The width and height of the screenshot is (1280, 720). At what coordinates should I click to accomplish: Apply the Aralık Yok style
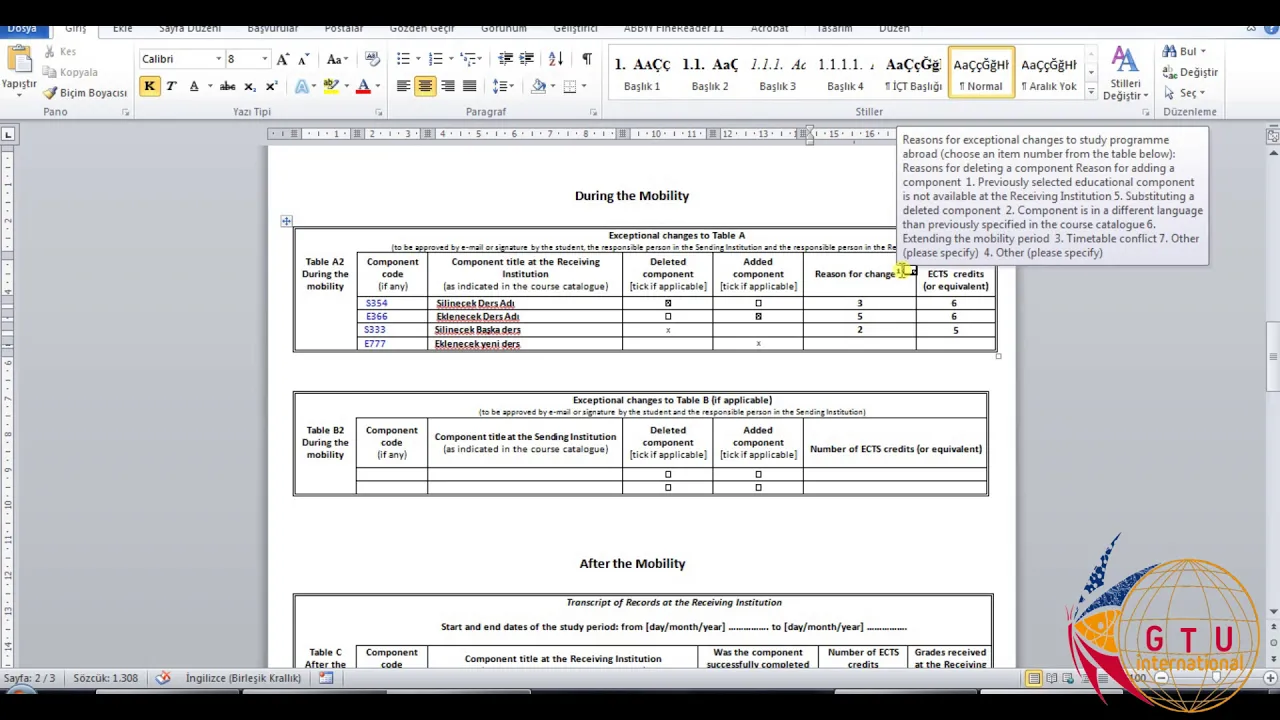pyautogui.click(x=1049, y=74)
